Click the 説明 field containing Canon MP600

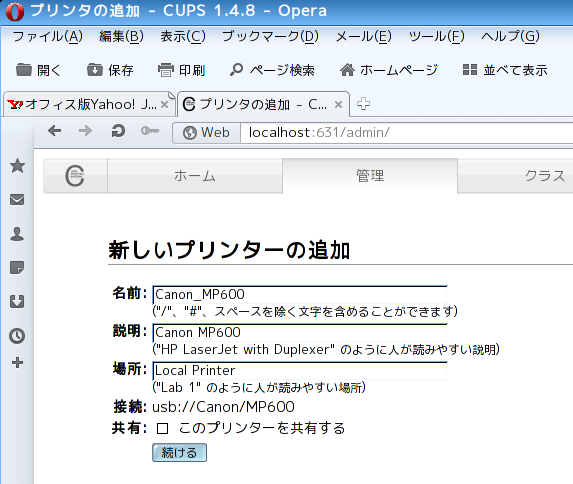[x=300, y=333]
